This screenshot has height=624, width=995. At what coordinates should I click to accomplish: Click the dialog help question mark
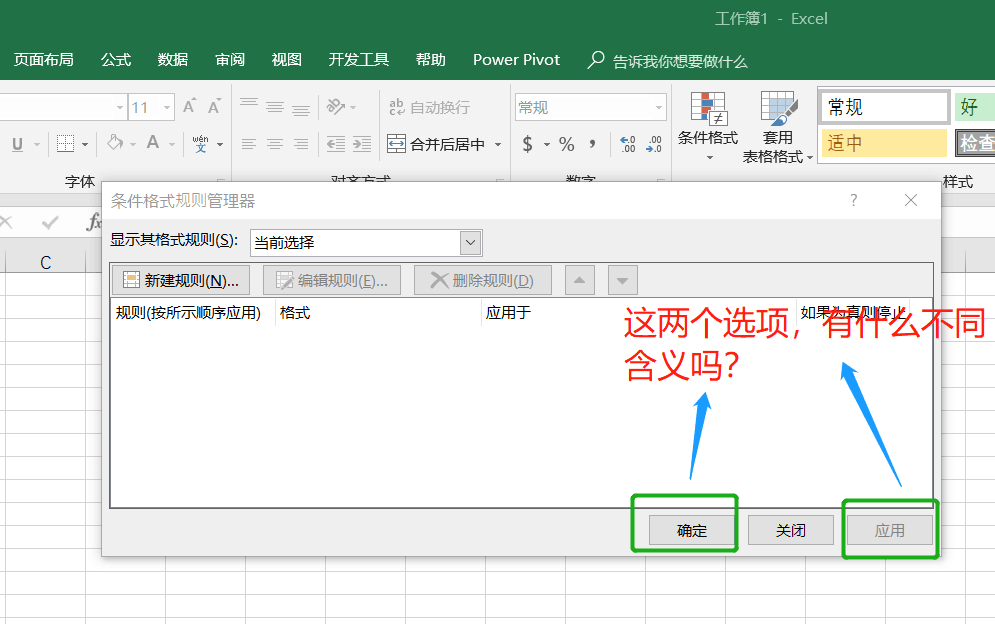[853, 201]
